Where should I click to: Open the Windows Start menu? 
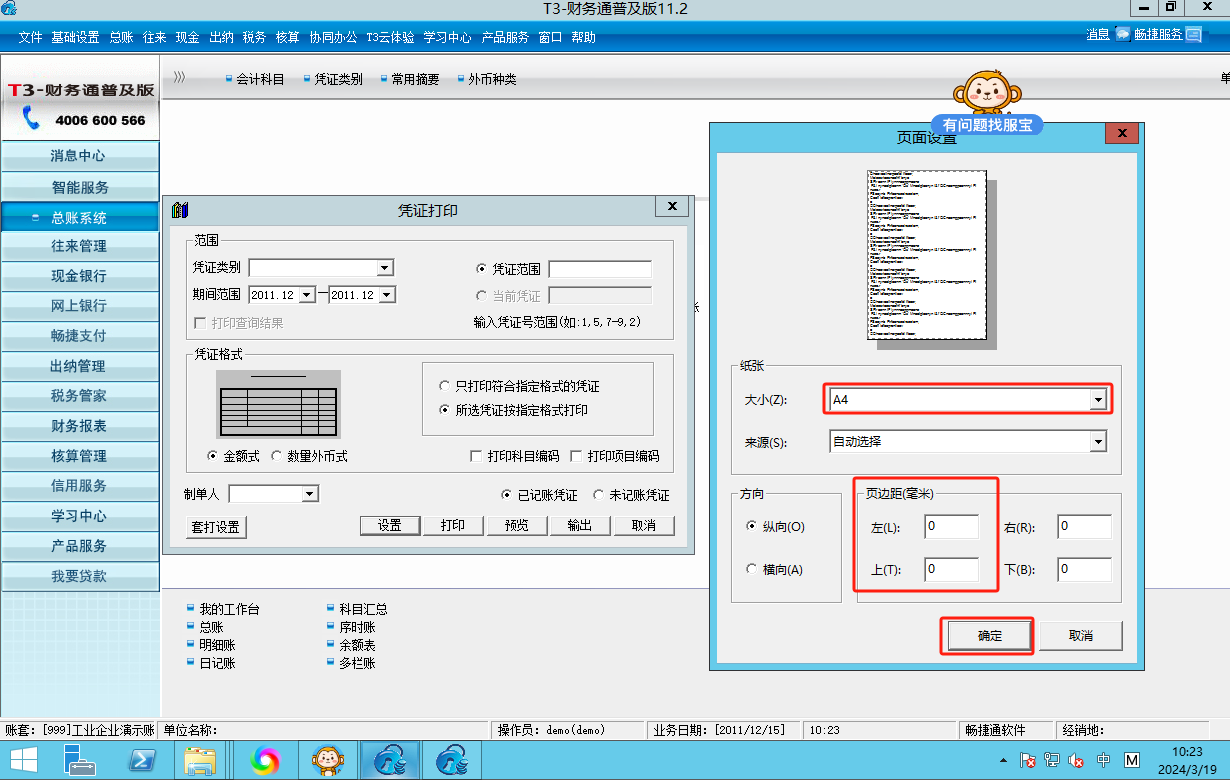click(23, 760)
